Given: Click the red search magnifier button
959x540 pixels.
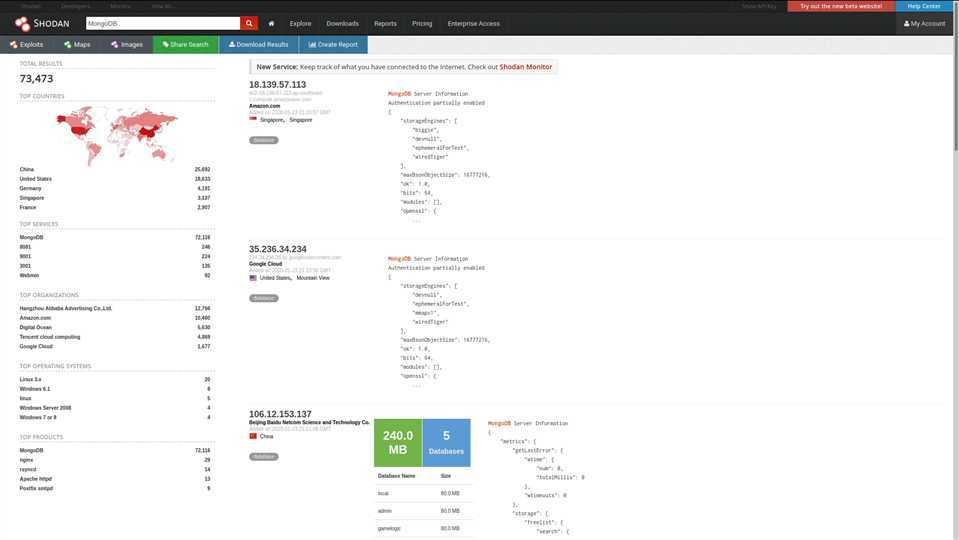Looking at the screenshot, I should (249, 23).
